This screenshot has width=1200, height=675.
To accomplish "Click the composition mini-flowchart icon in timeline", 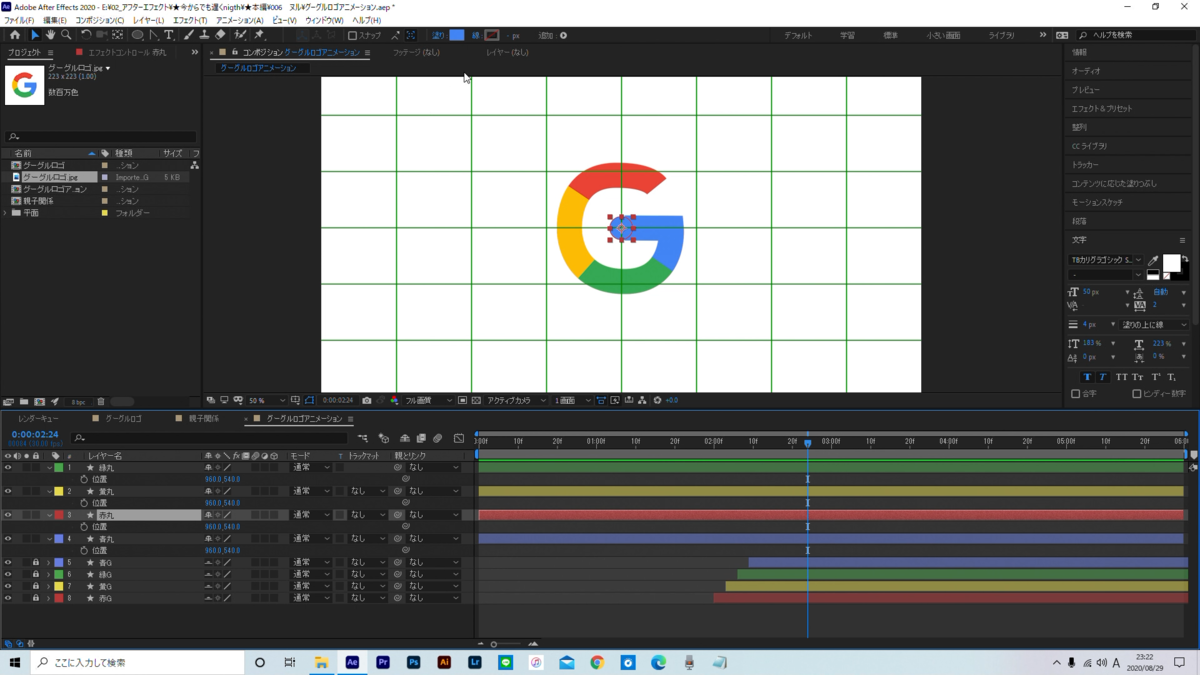I will 363,438.
